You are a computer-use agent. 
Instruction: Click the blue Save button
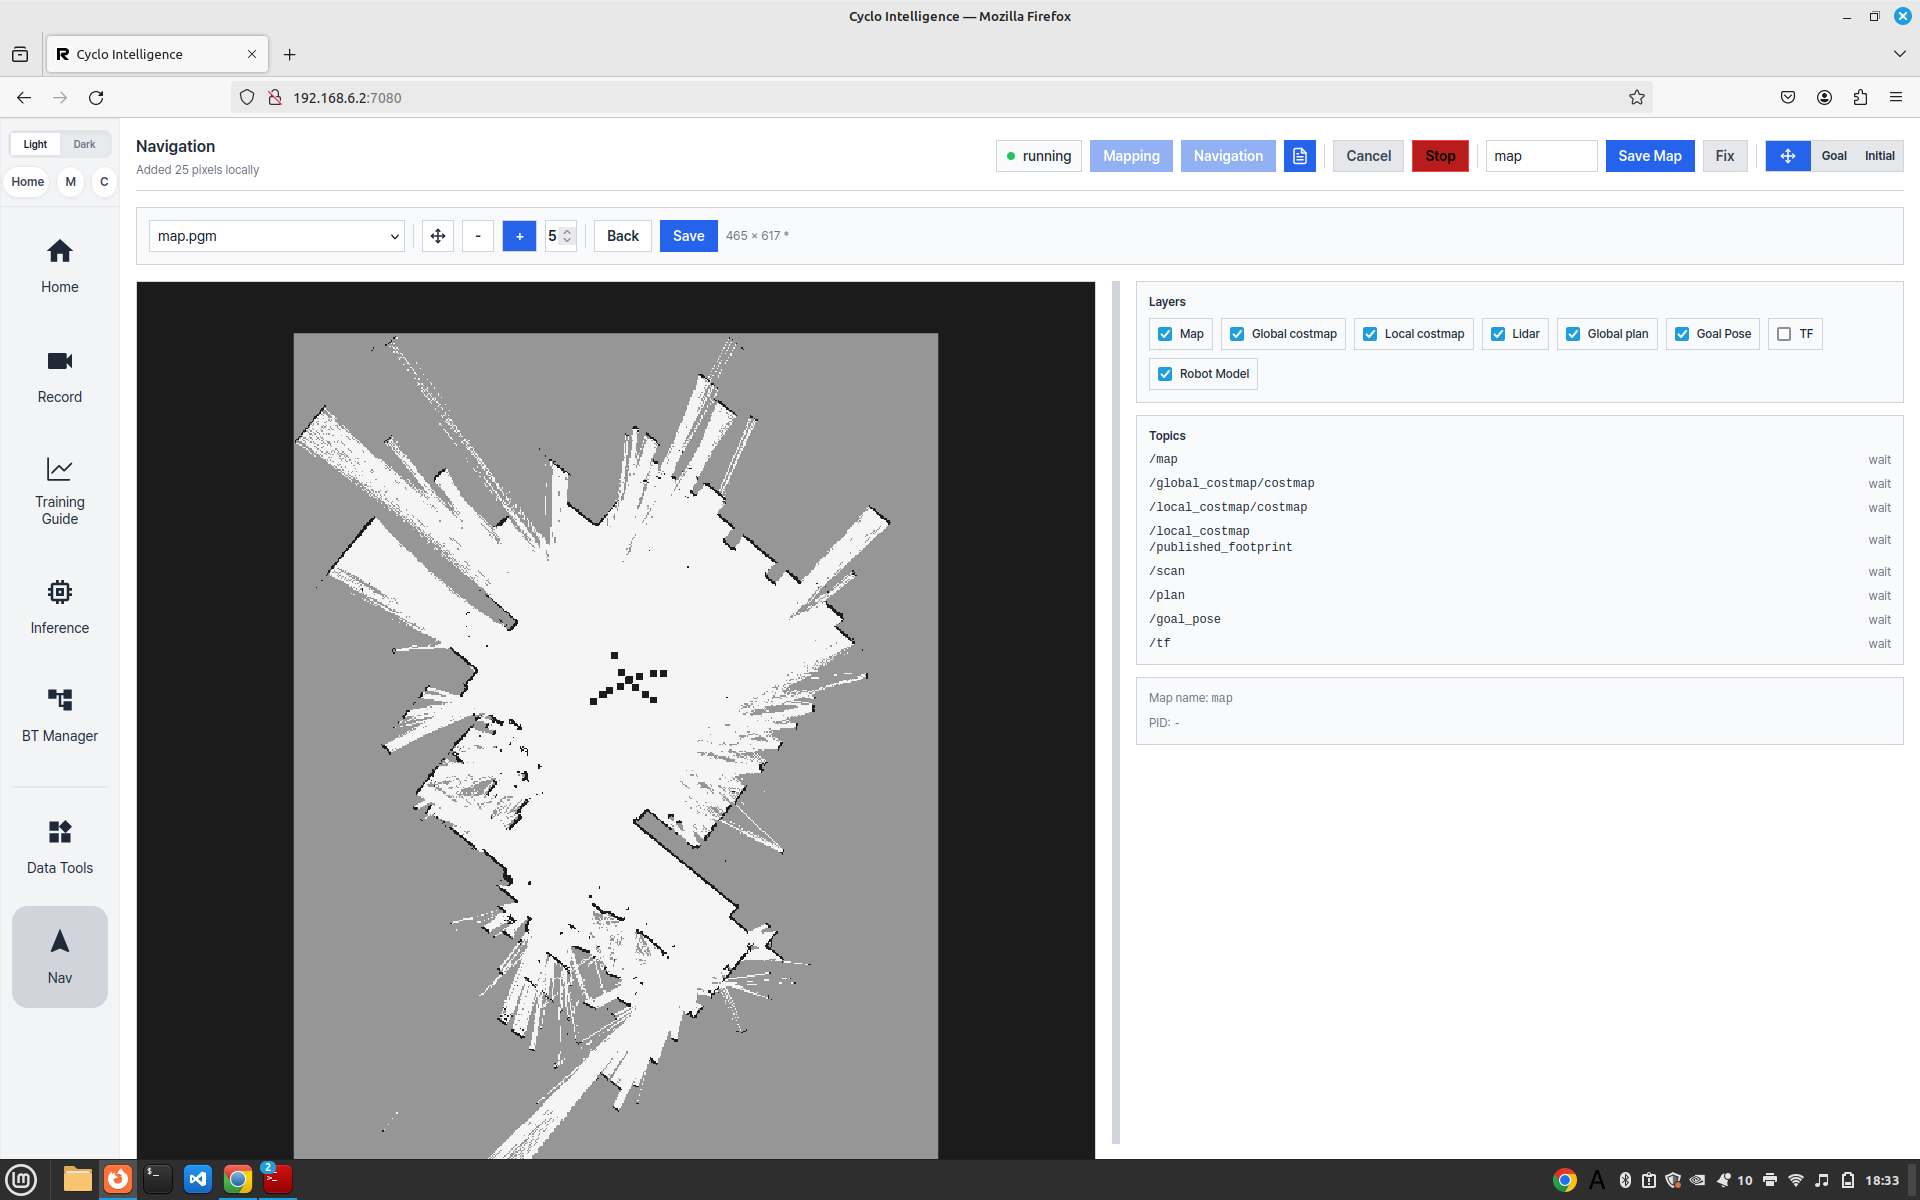tap(689, 236)
